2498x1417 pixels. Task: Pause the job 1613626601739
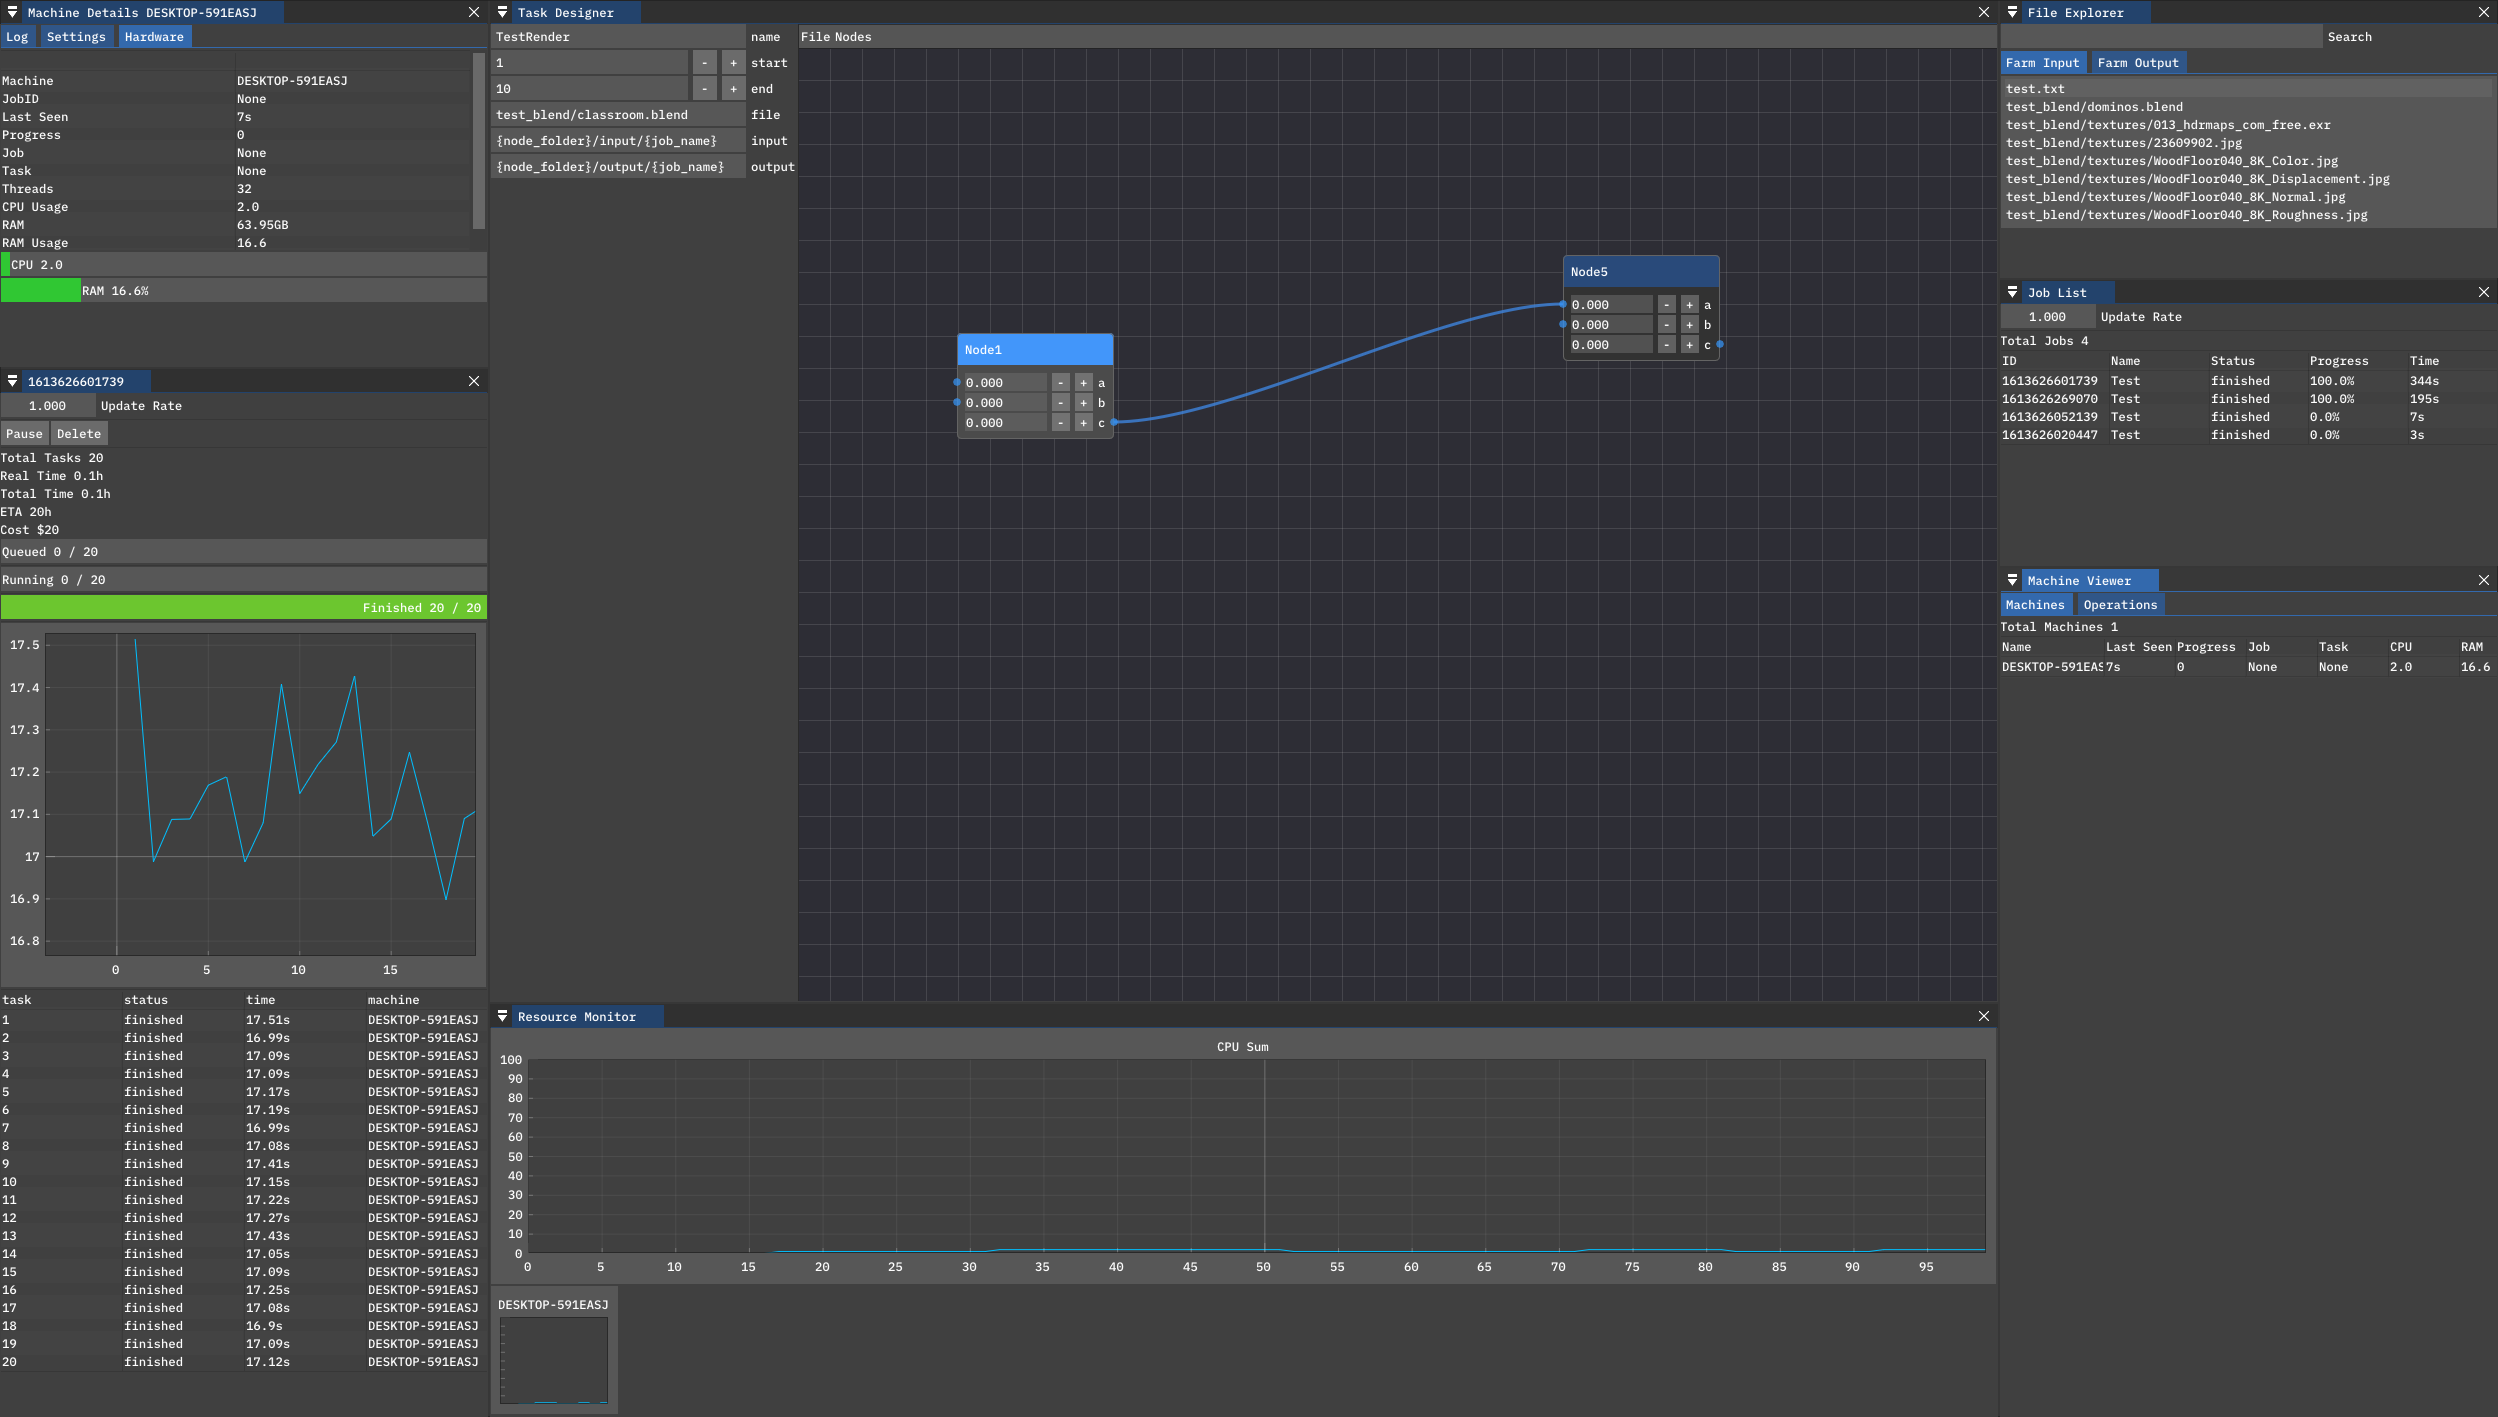pyautogui.click(x=24, y=434)
